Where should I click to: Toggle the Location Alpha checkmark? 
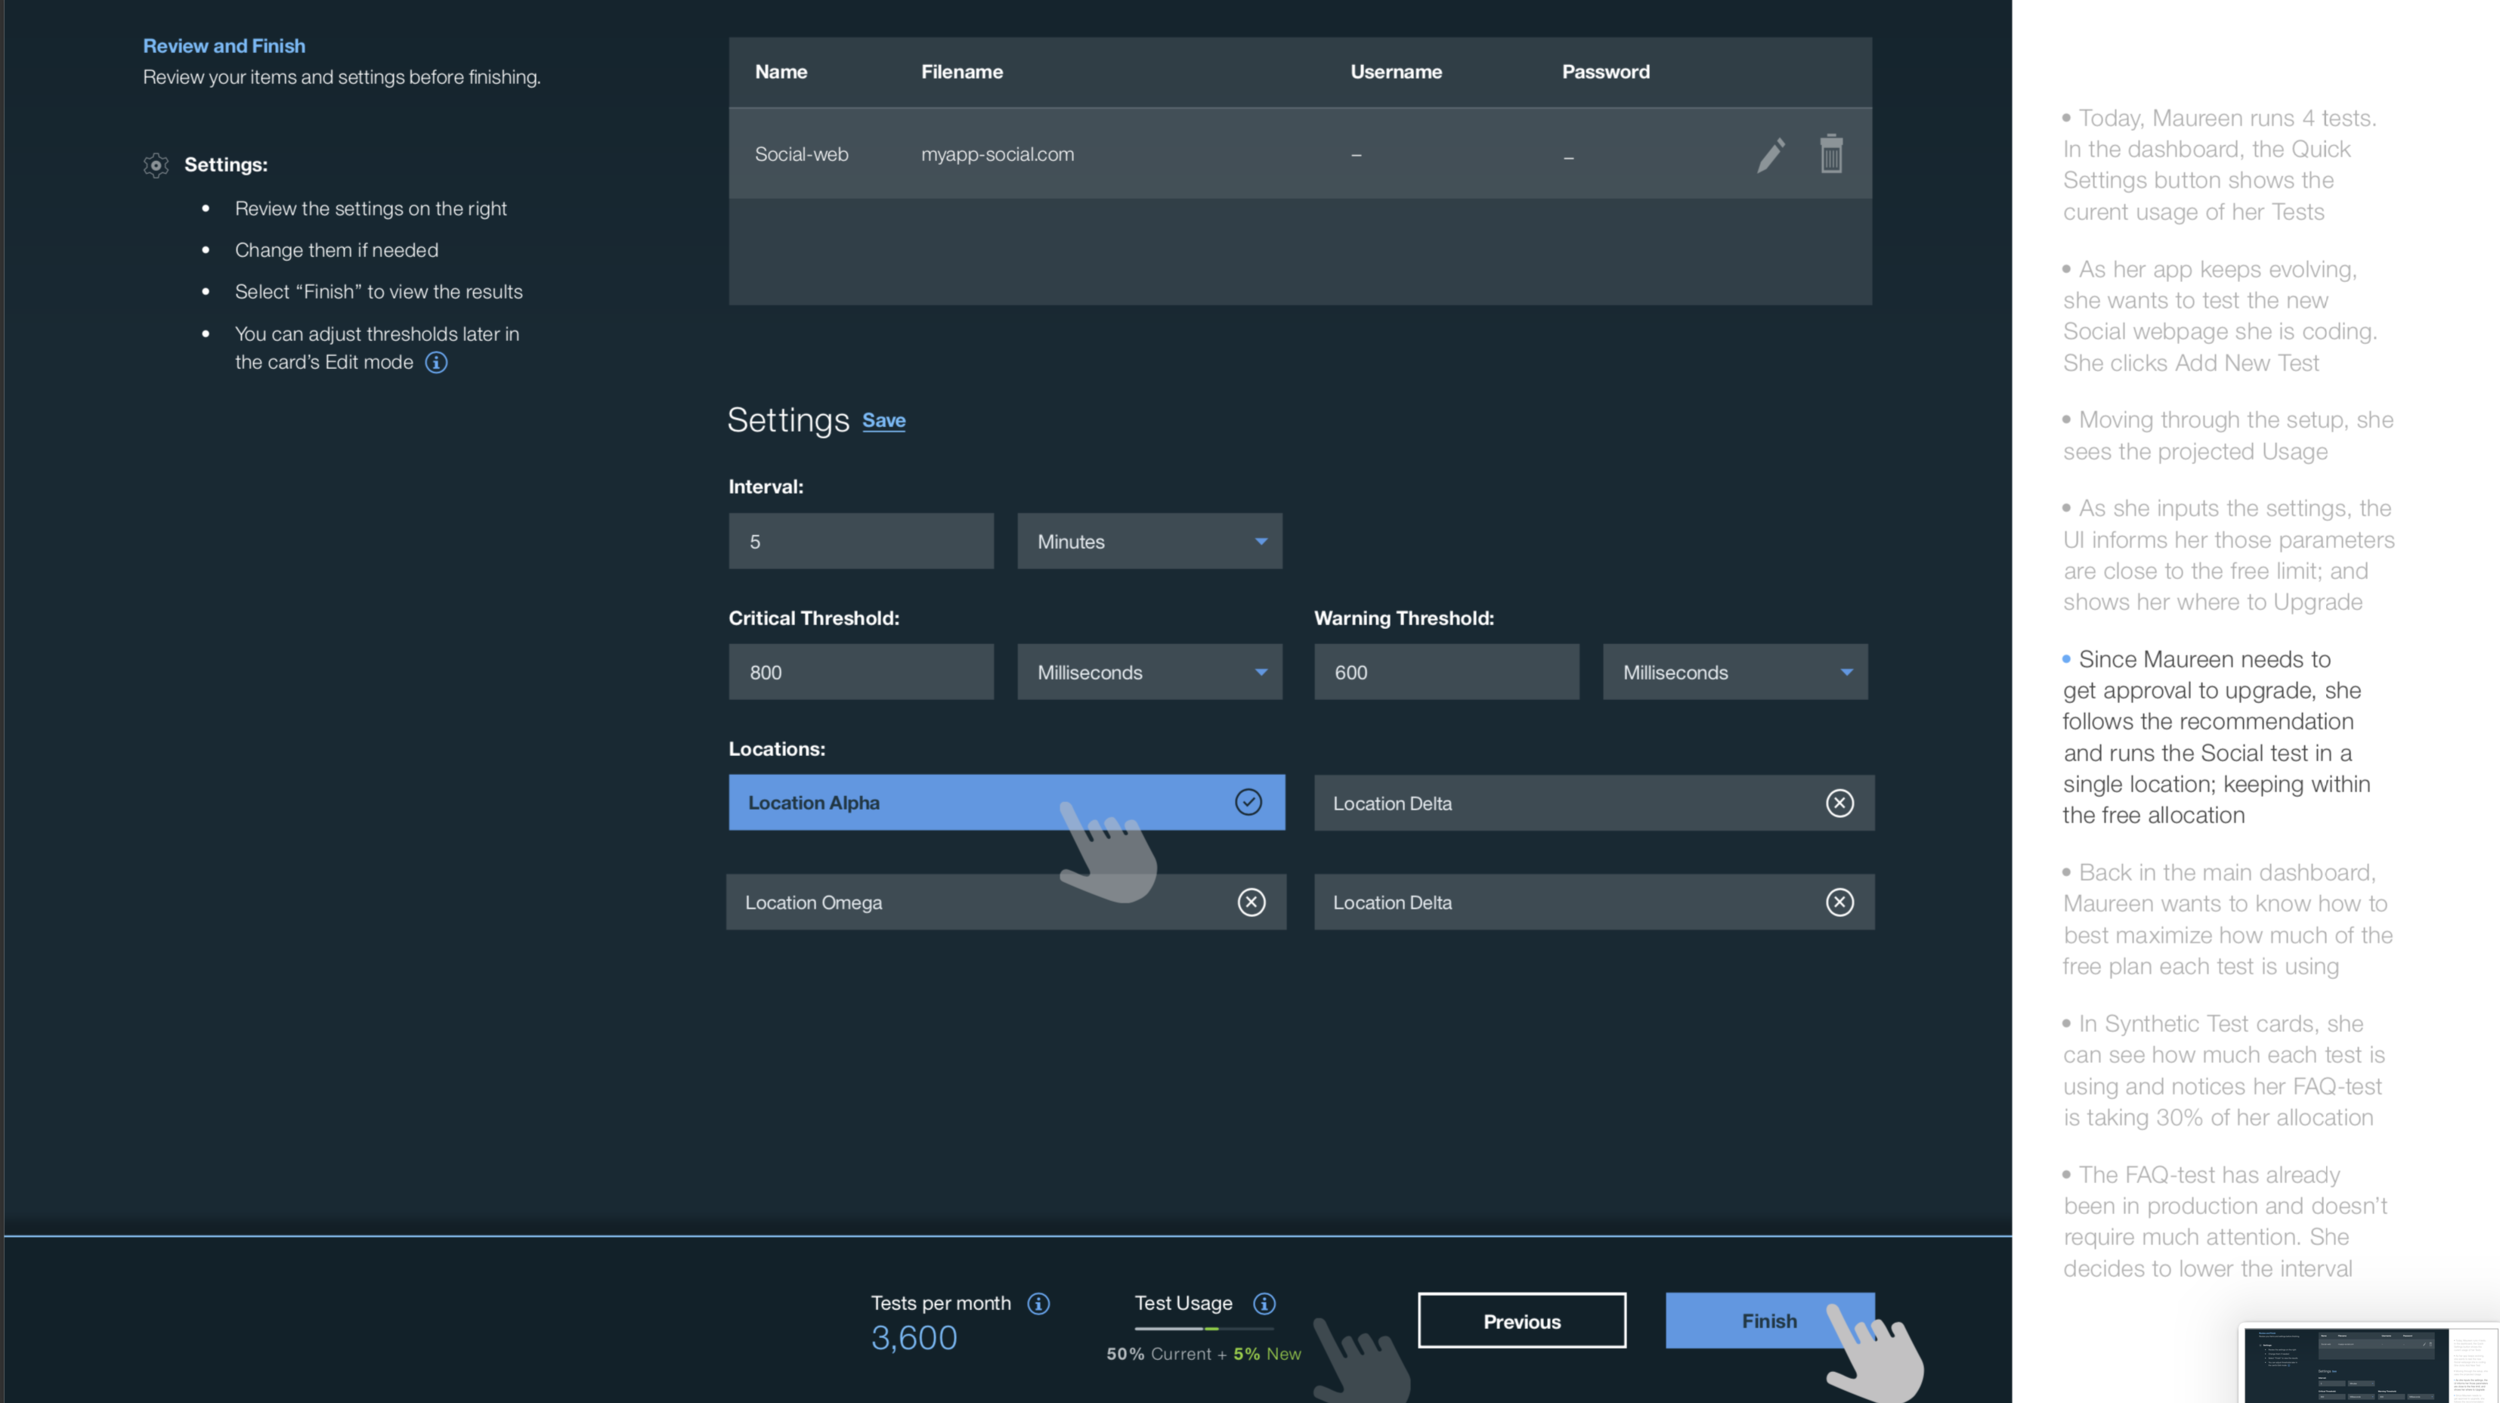[x=1248, y=802]
